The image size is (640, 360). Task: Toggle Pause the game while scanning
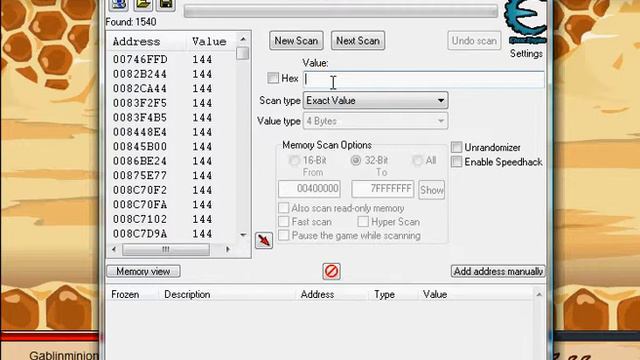(283, 236)
